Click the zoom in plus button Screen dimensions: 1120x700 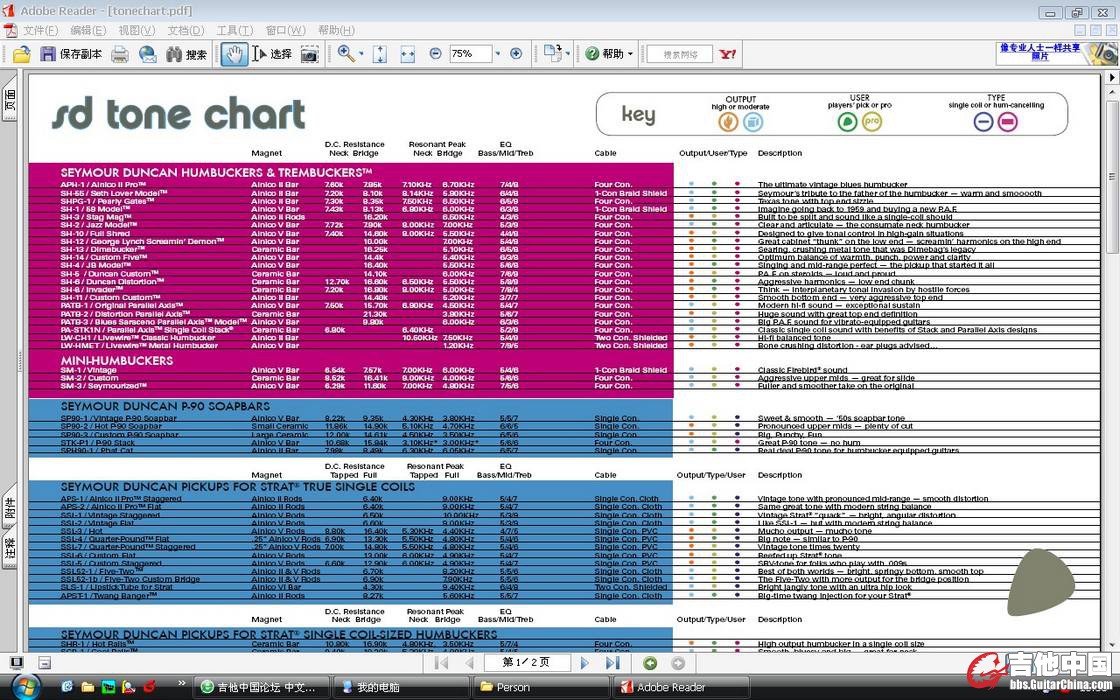516,54
